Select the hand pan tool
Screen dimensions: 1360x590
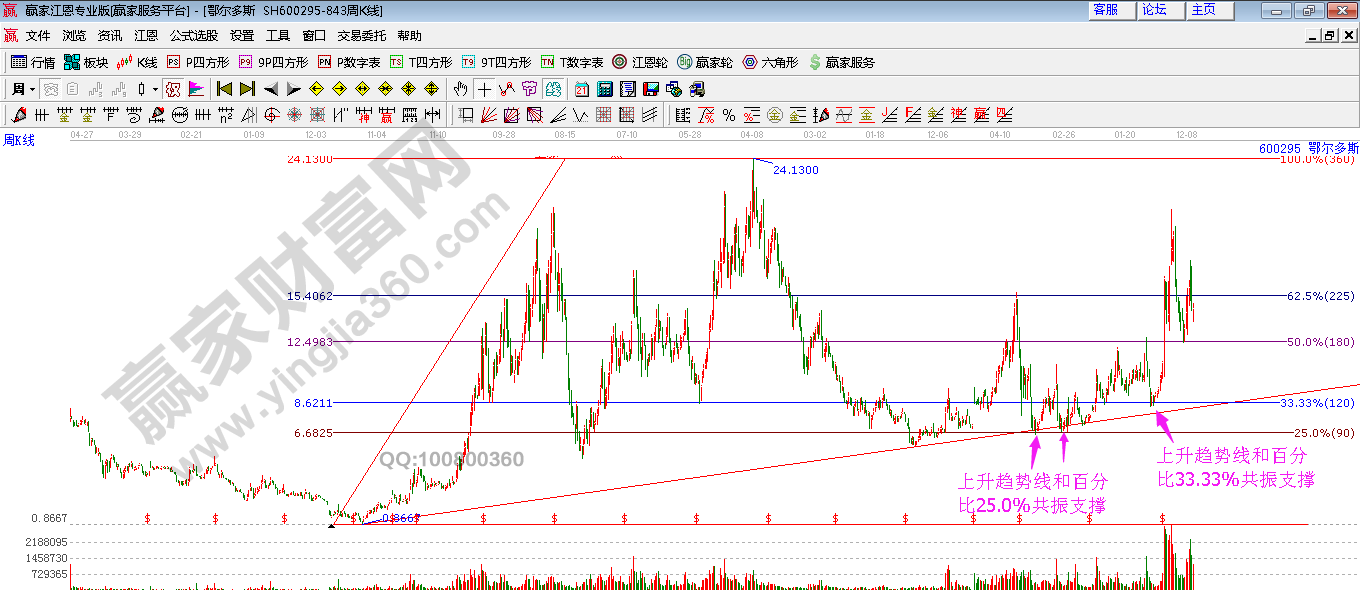pyautogui.click(x=460, y=89)
